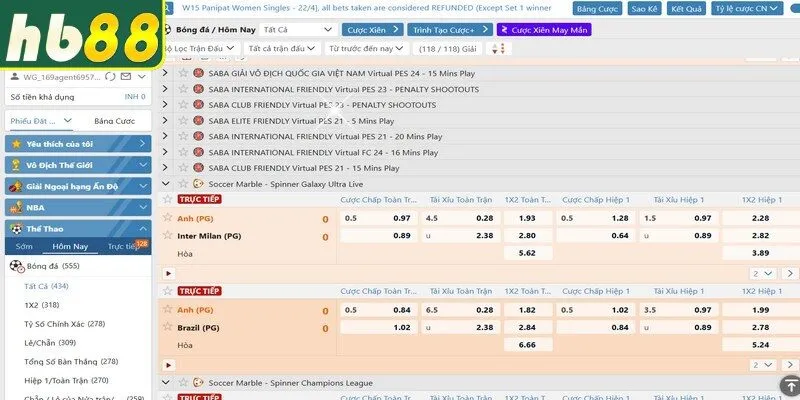The image size is (800, 400).
Task: Click the (118 / 118) Giải leagues selector
Action: coord(447,48)
